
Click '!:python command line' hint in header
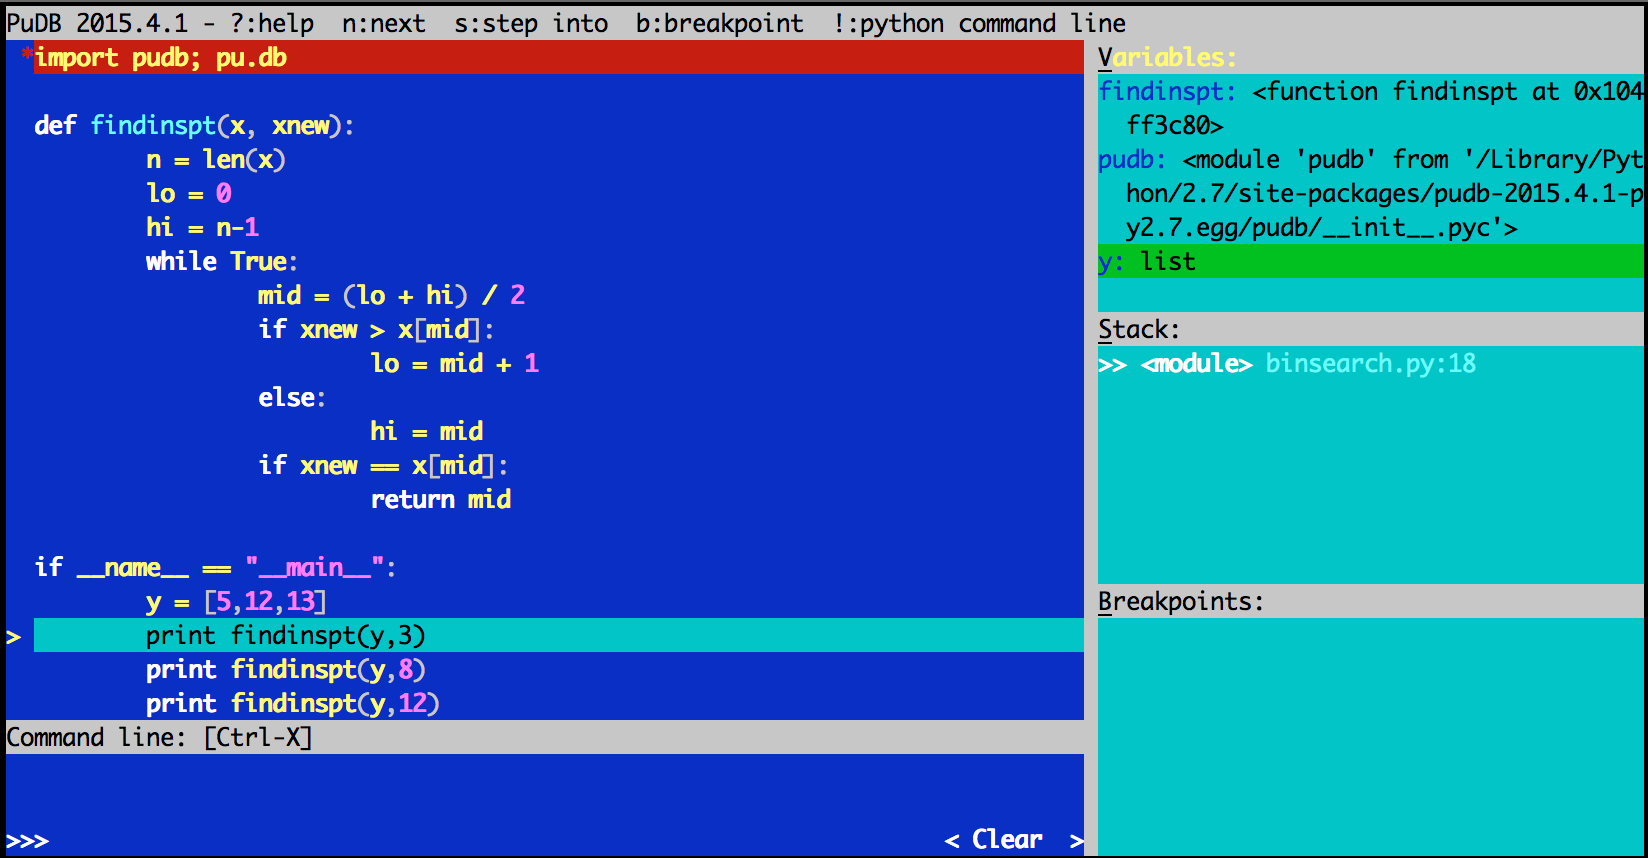[x=979, y=23]
